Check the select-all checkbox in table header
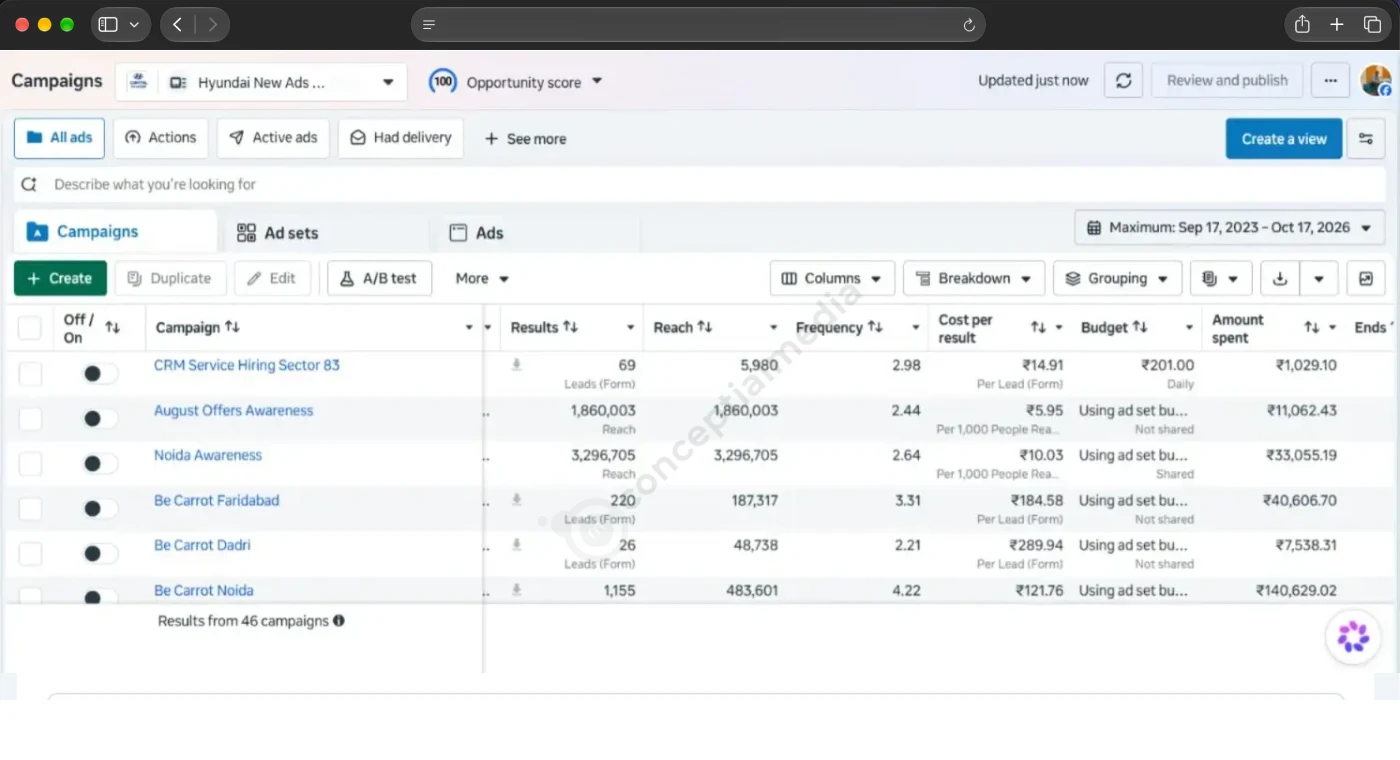The image size is (1400, 760). [30, 328]
